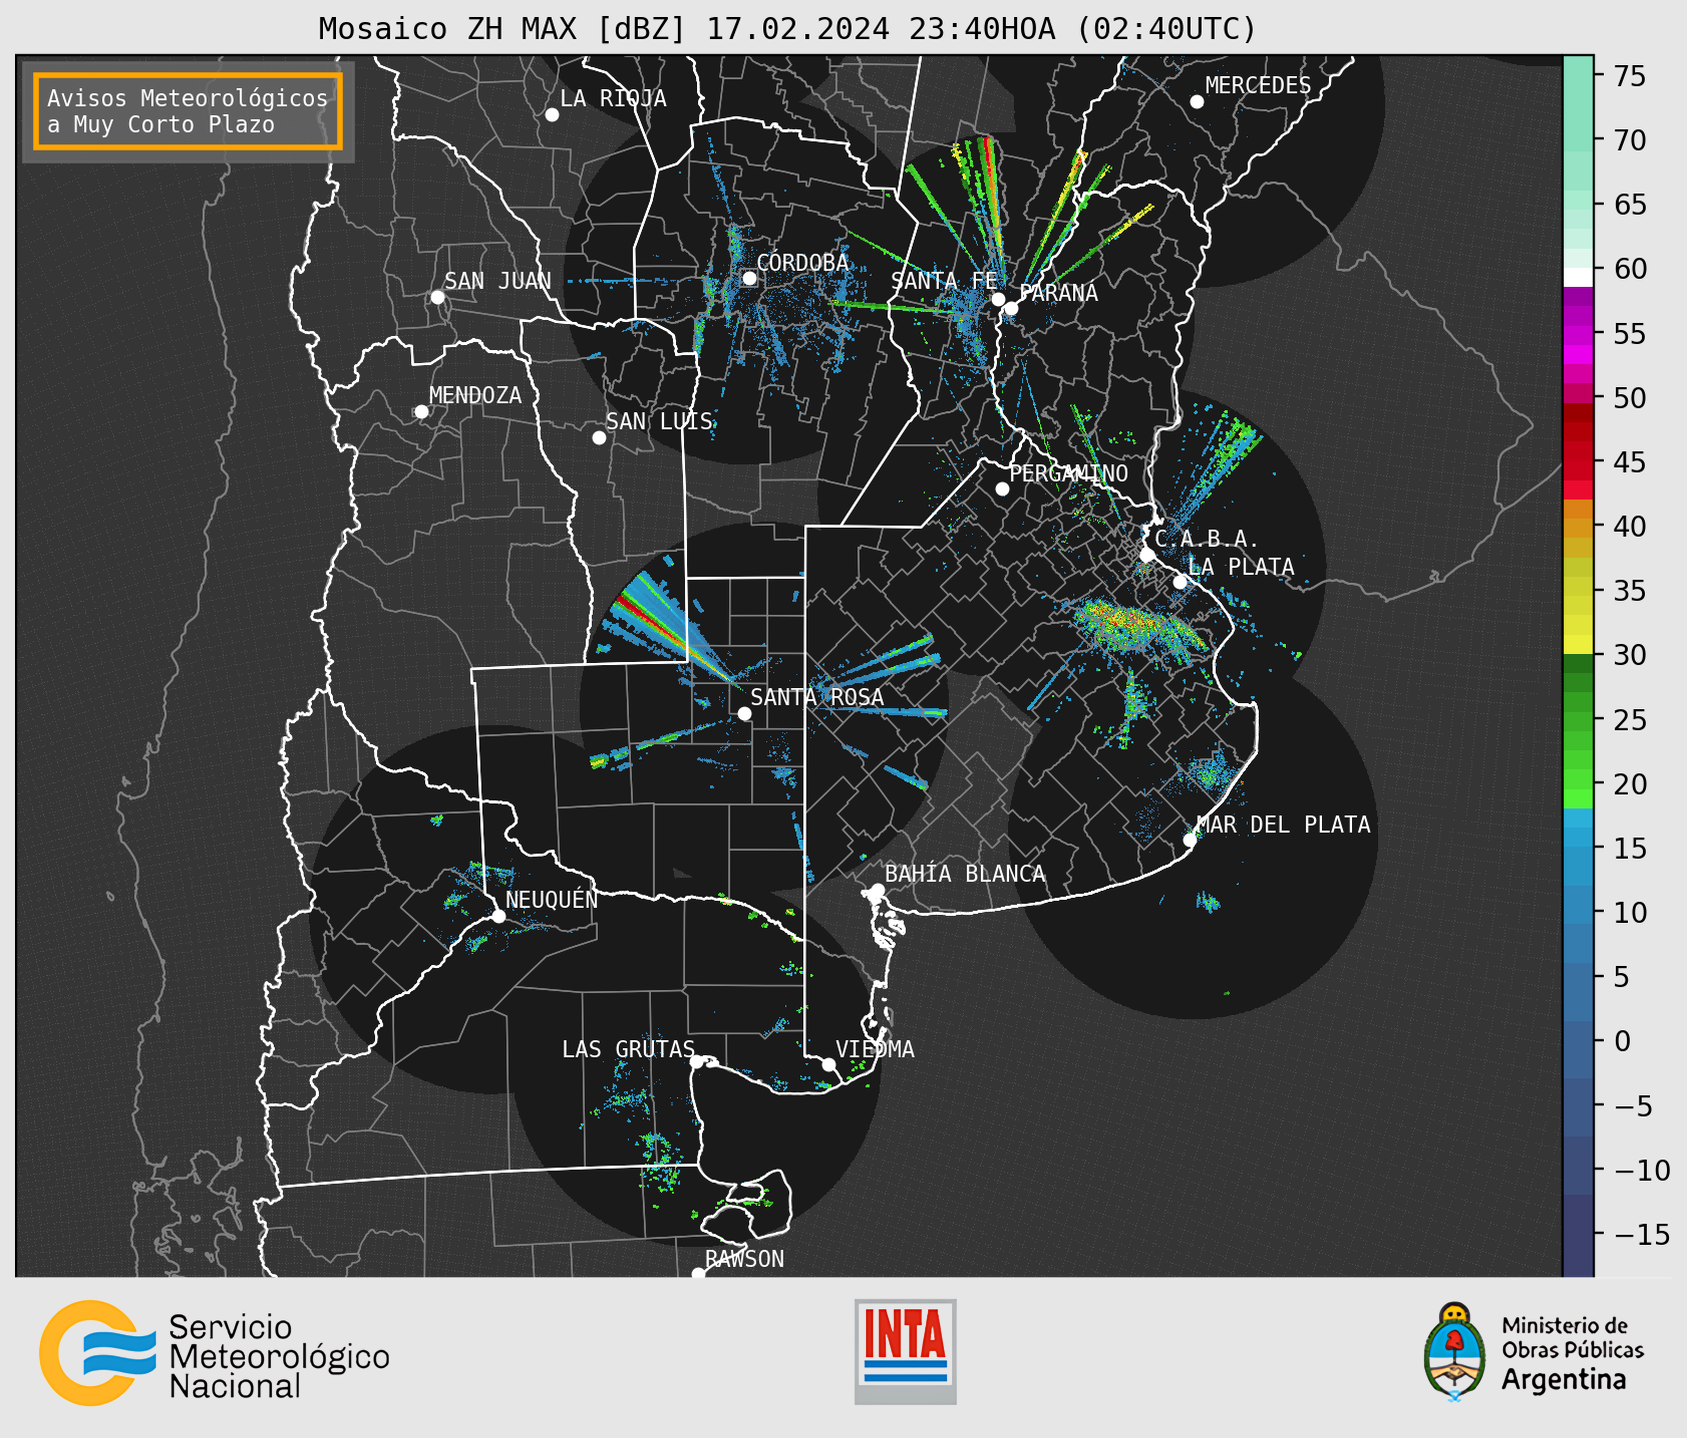Select the PERGAMINO city marker

coord(1002,489)
